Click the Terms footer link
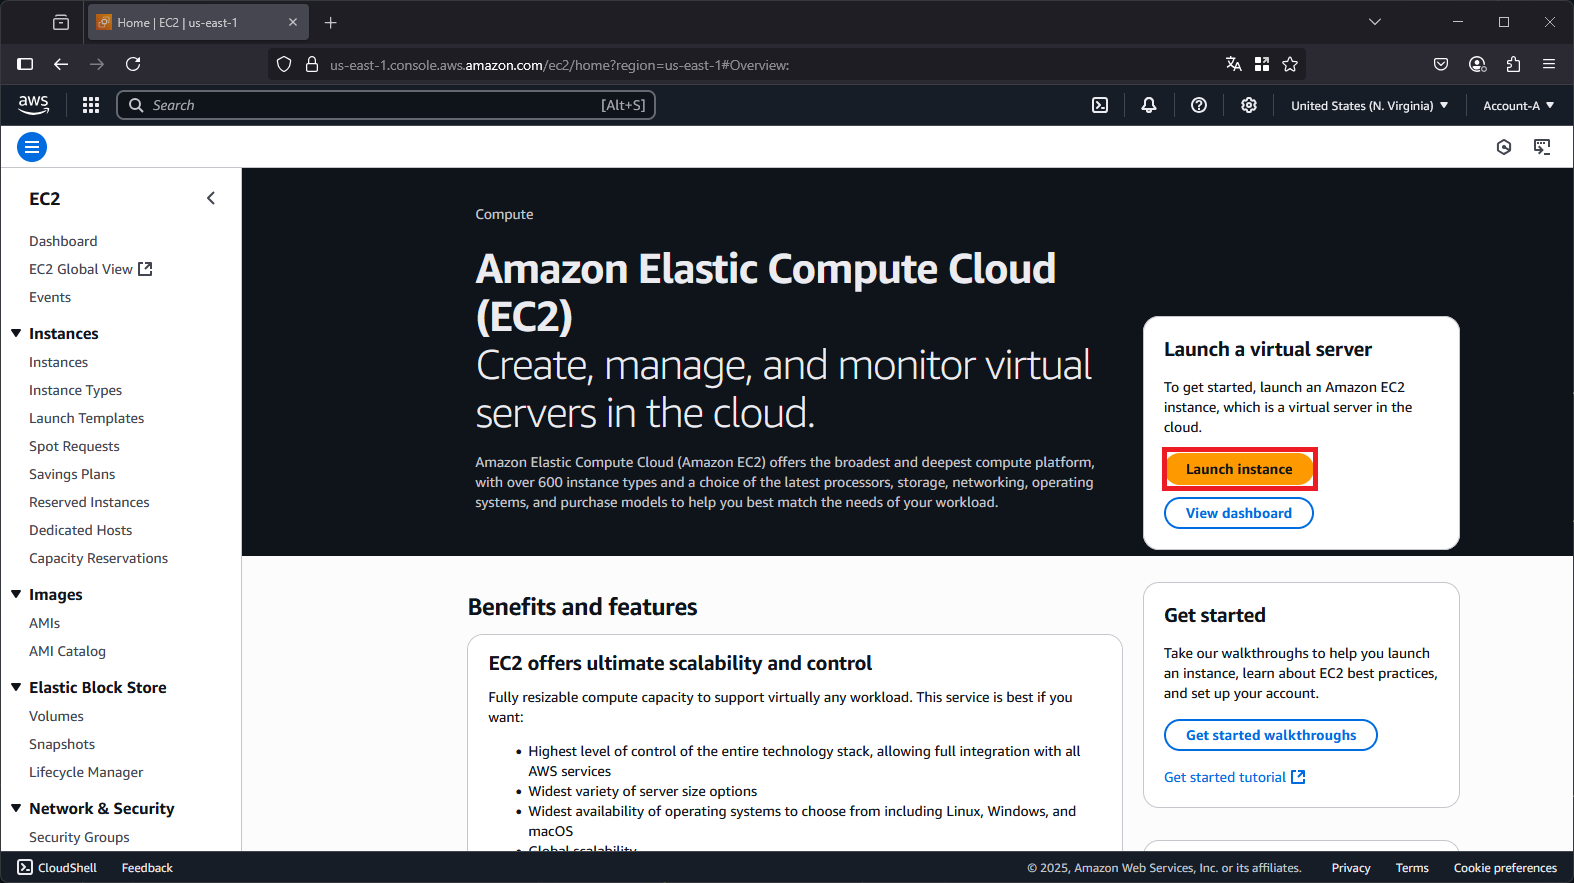The width and height of the screenshot is (1574, 883). coord(1412,868)
